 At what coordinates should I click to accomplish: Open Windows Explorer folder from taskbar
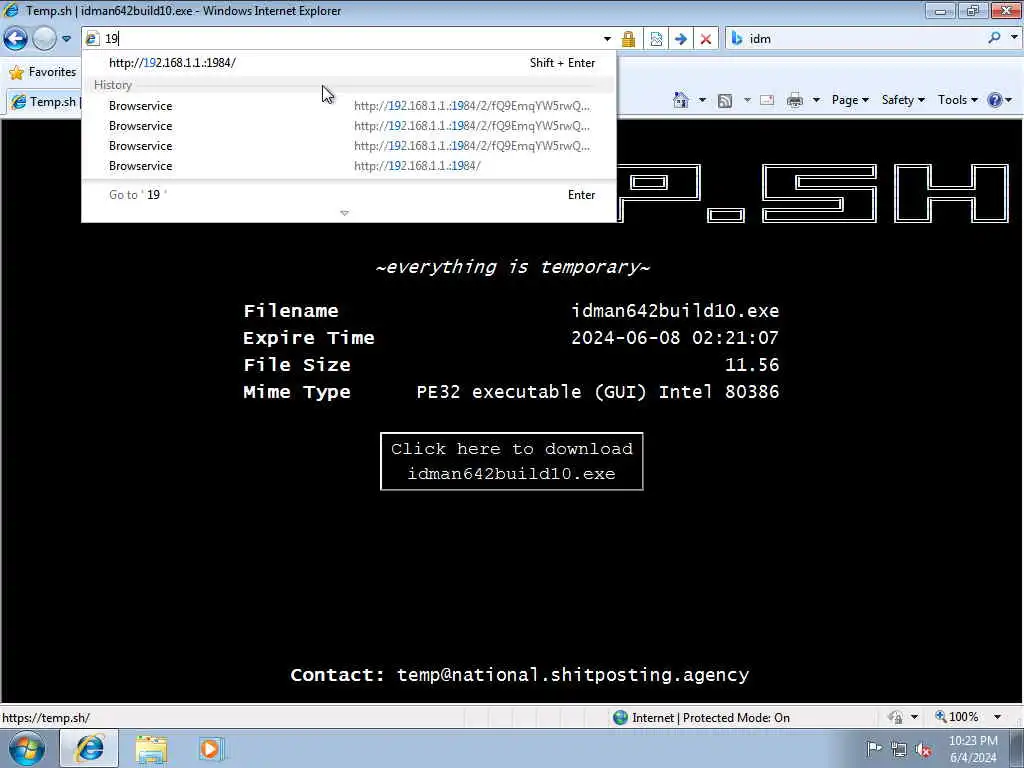coord(152,749)
